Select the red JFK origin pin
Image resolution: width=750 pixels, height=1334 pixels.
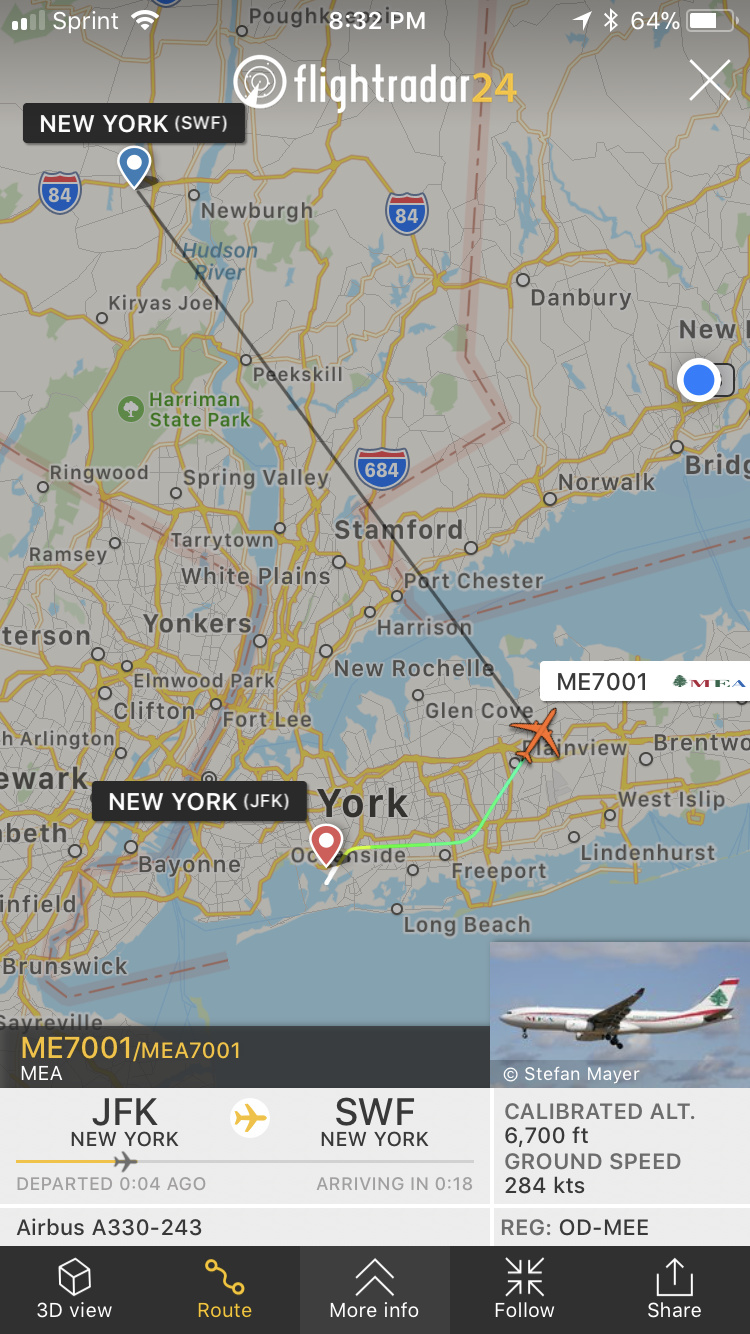pyautogui.click(x=326, y=845)
